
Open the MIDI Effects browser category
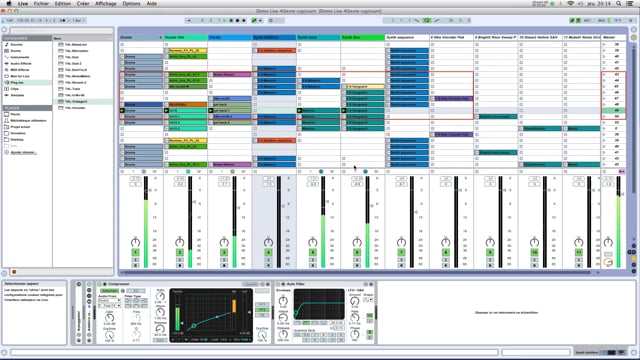click(20, 70)
